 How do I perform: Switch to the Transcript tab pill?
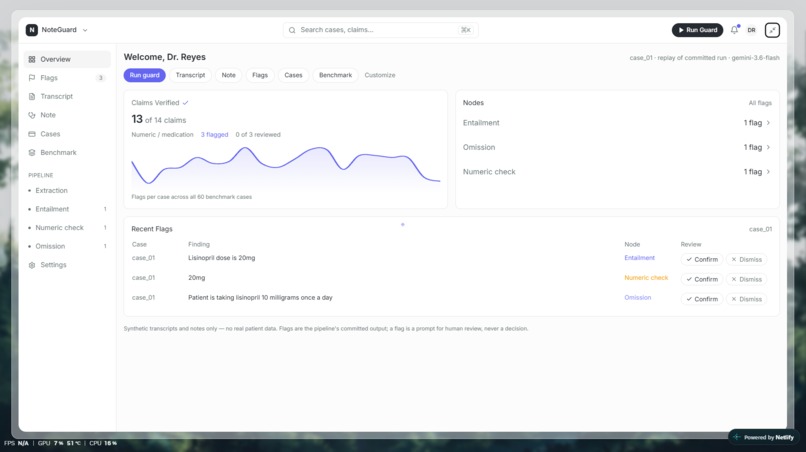(x=190, y=75)
